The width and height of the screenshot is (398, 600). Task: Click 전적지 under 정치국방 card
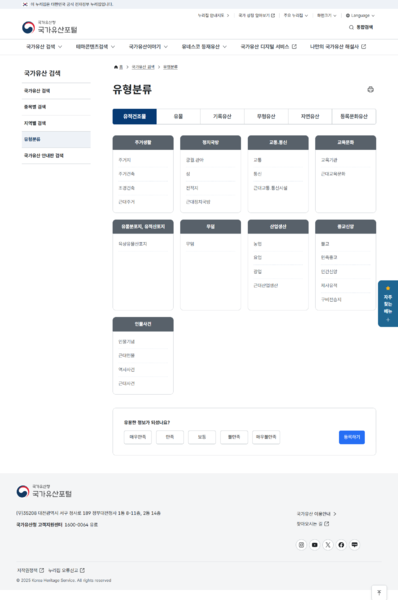[x=192, y=188]
